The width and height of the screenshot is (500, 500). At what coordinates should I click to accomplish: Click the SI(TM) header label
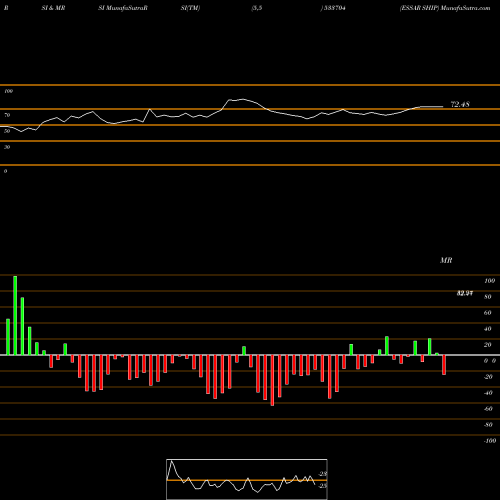click(190, 8)
